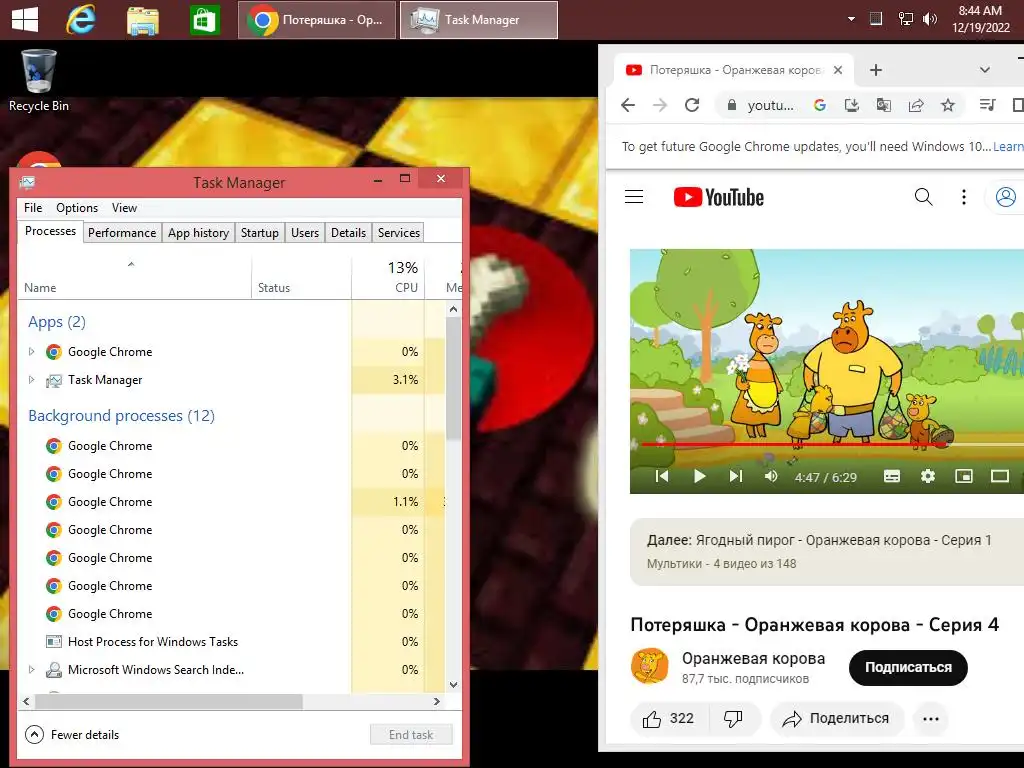Toggle video subtitles
This screenshot has height=768, width=1024.
[x=892, y=476]
